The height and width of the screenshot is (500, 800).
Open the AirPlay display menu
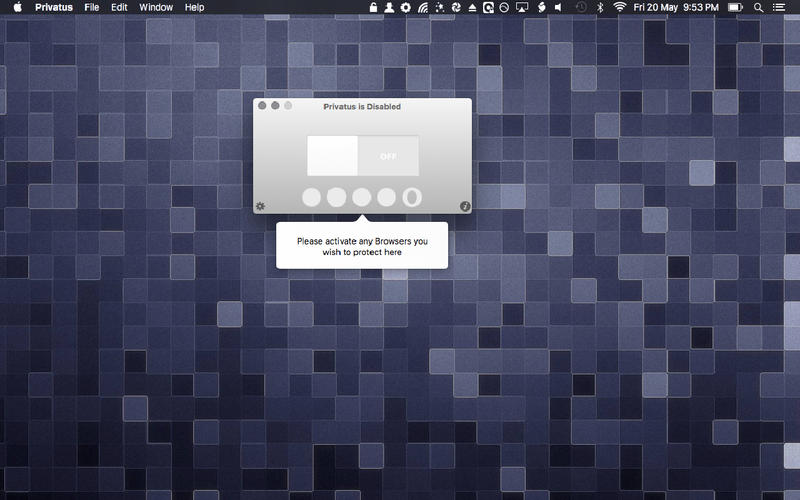pos(522,7)
